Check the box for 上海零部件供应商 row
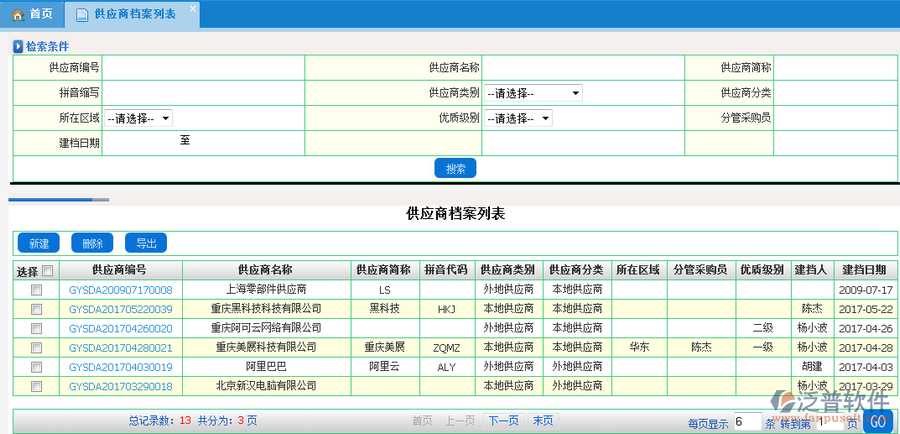900x434 pixels. [x=37, y=290]
